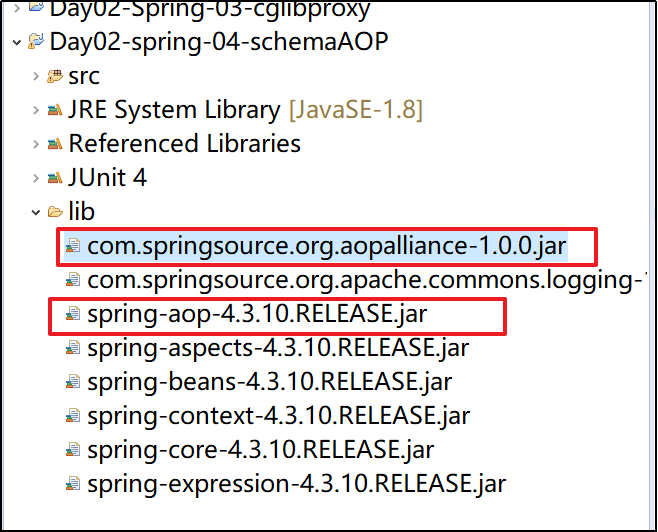The width and height of the screenshot is (658, 532).
Task: Expand the JUnit 4 library node
Action: [36, 178]
